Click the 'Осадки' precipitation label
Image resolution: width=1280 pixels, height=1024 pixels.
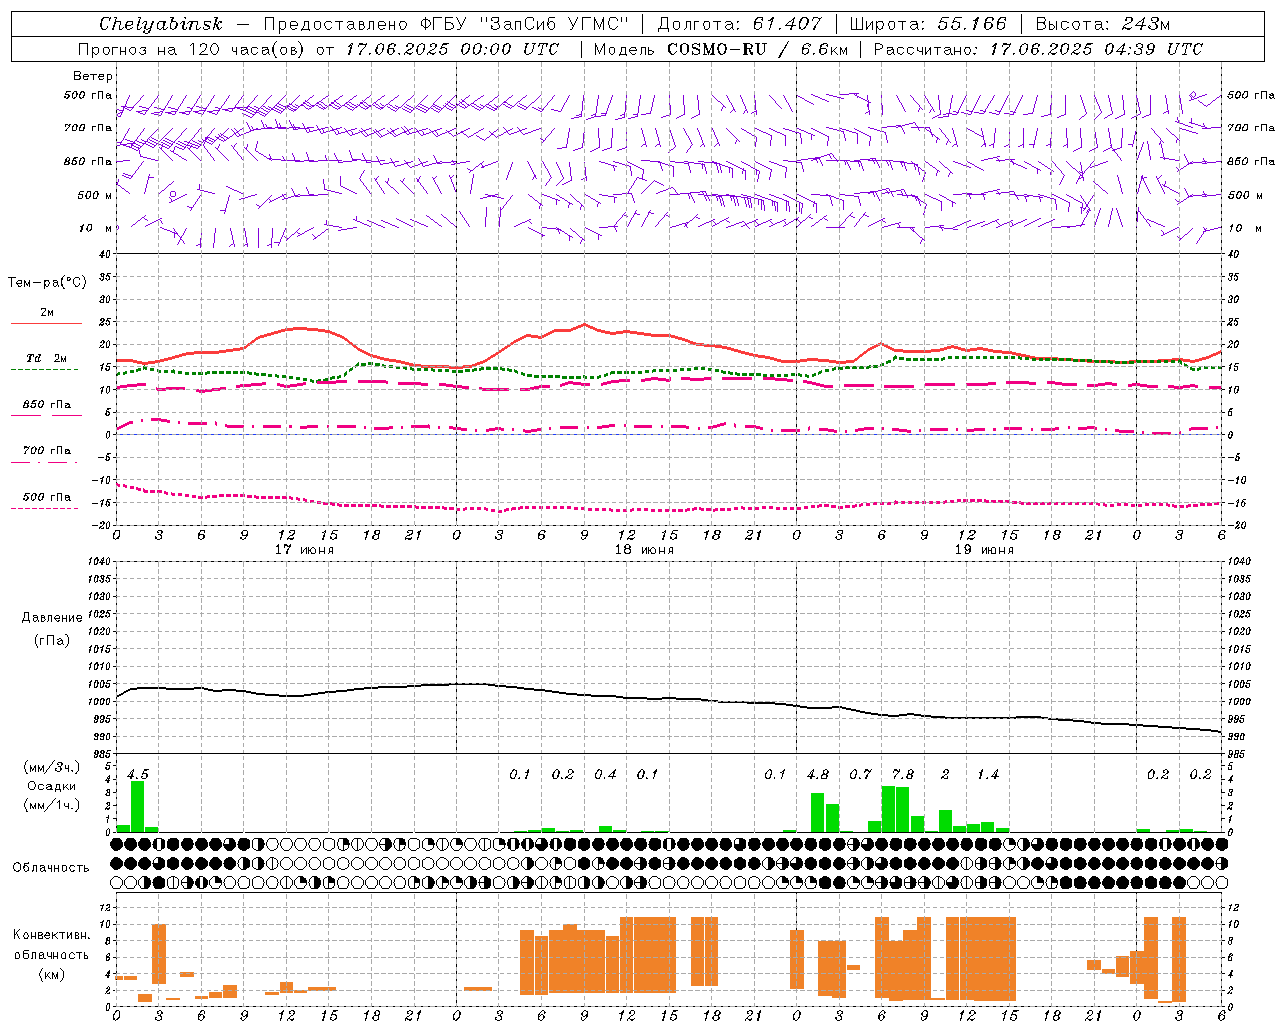pos(52,786)
